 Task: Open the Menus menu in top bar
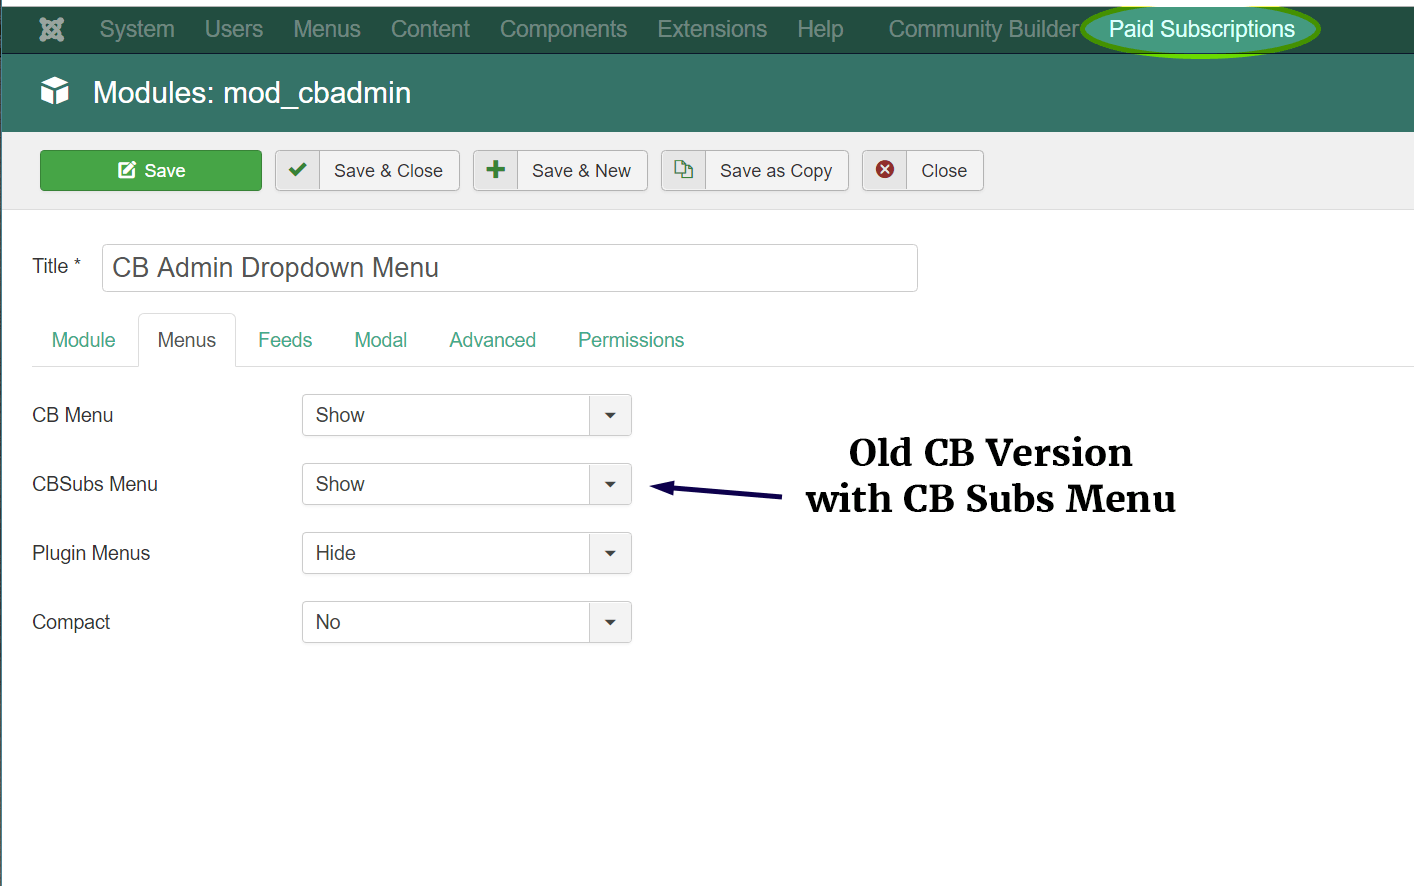point(327,29)
